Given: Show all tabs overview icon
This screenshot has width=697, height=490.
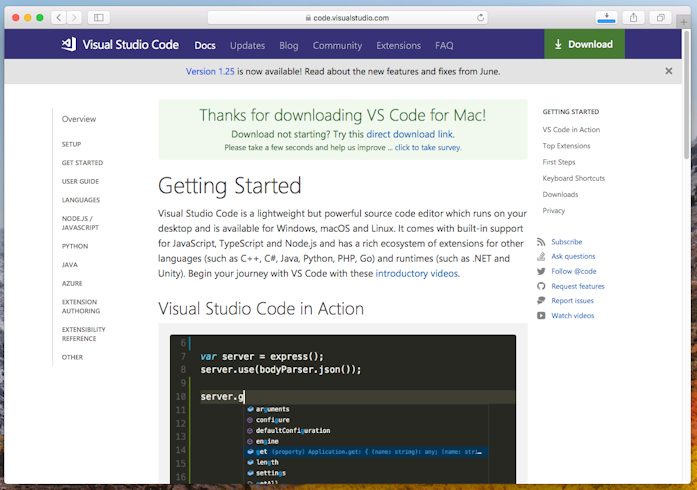Looking at the screenshot, I should 661,18.
